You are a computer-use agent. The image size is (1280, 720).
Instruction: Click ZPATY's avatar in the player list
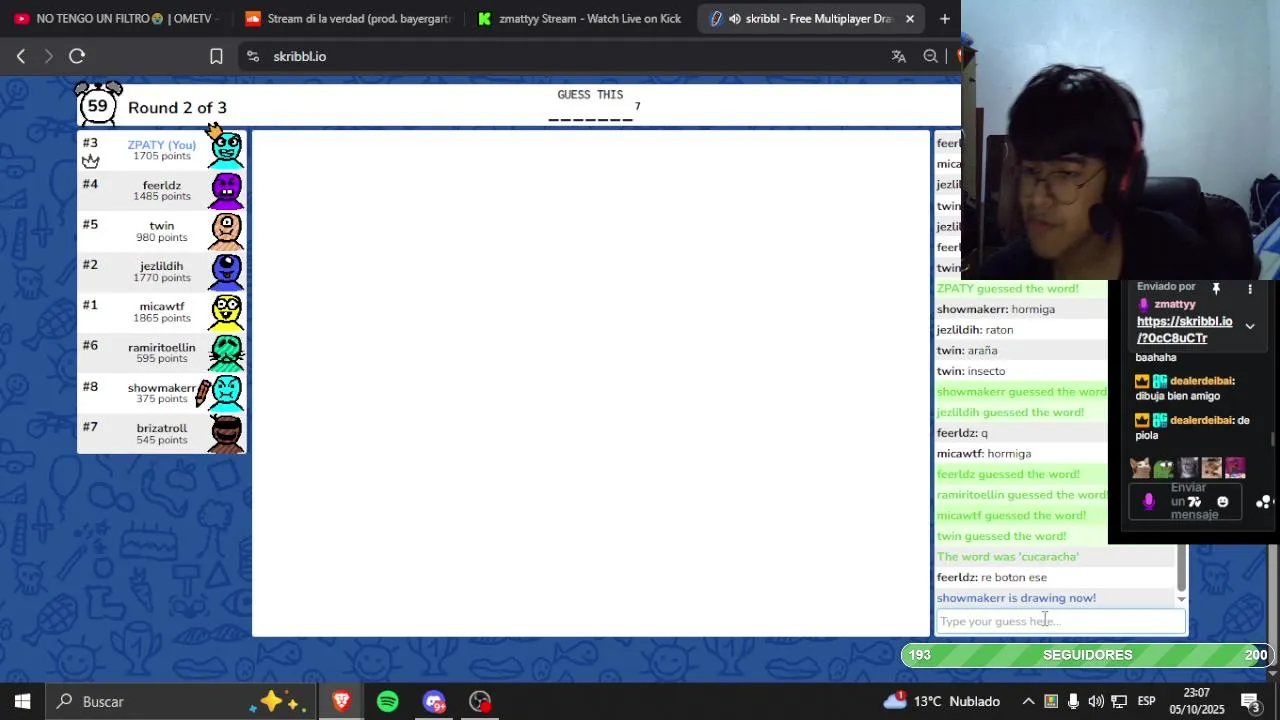click(x=227, y=149)
